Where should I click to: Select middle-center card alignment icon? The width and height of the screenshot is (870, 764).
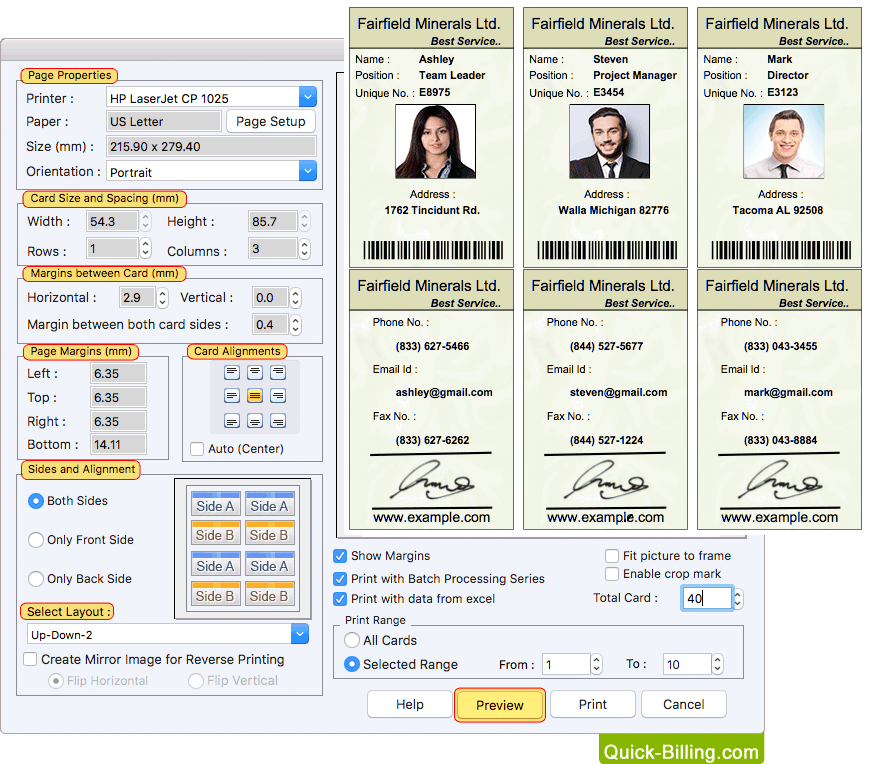255,396
